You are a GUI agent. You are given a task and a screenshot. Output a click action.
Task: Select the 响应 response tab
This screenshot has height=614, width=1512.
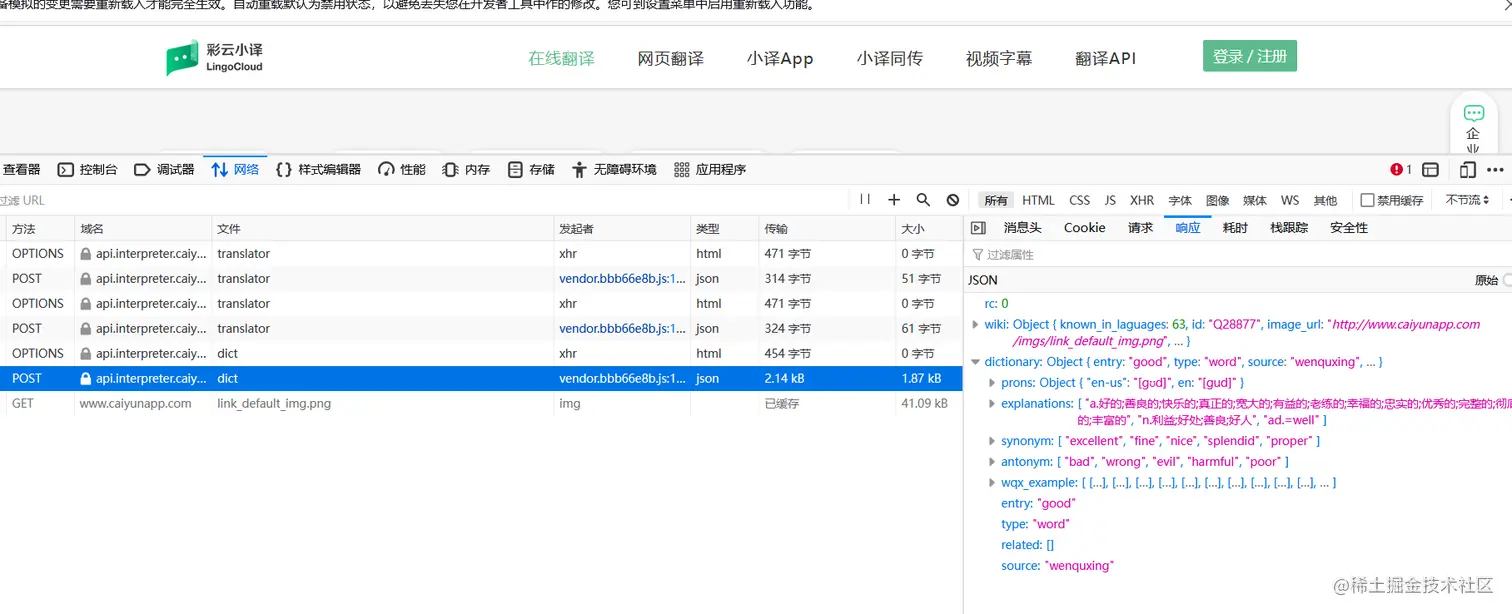pyautogui.click(x=1188, y=228)
